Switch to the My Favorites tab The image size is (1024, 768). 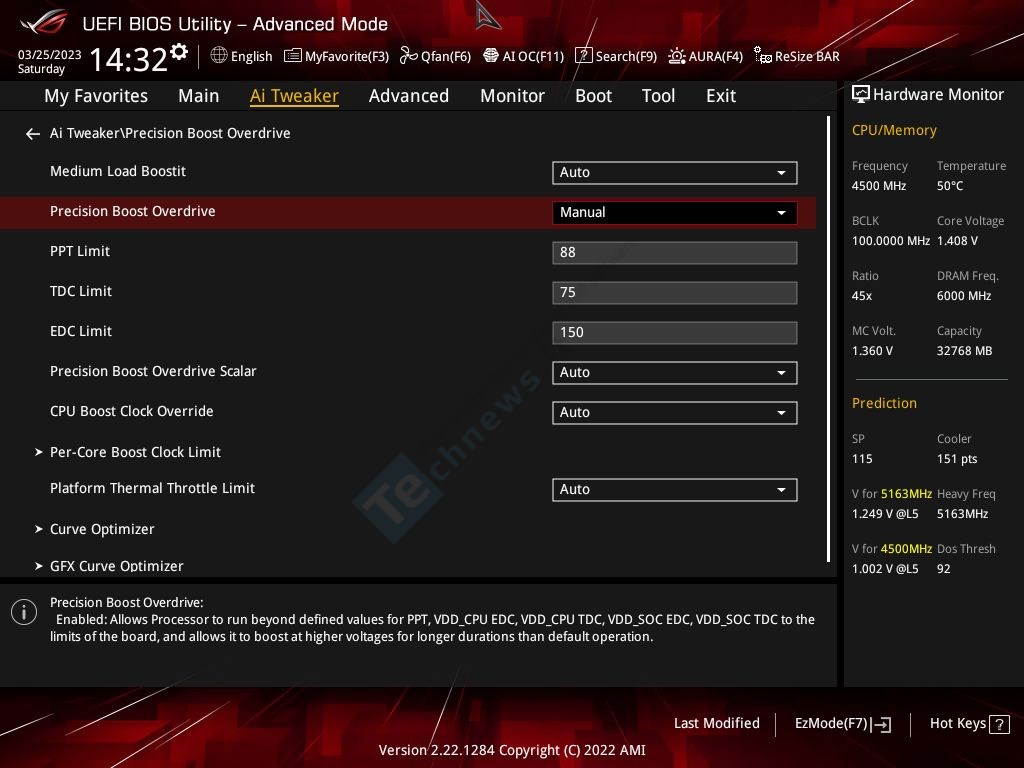[x=96, y=96]
